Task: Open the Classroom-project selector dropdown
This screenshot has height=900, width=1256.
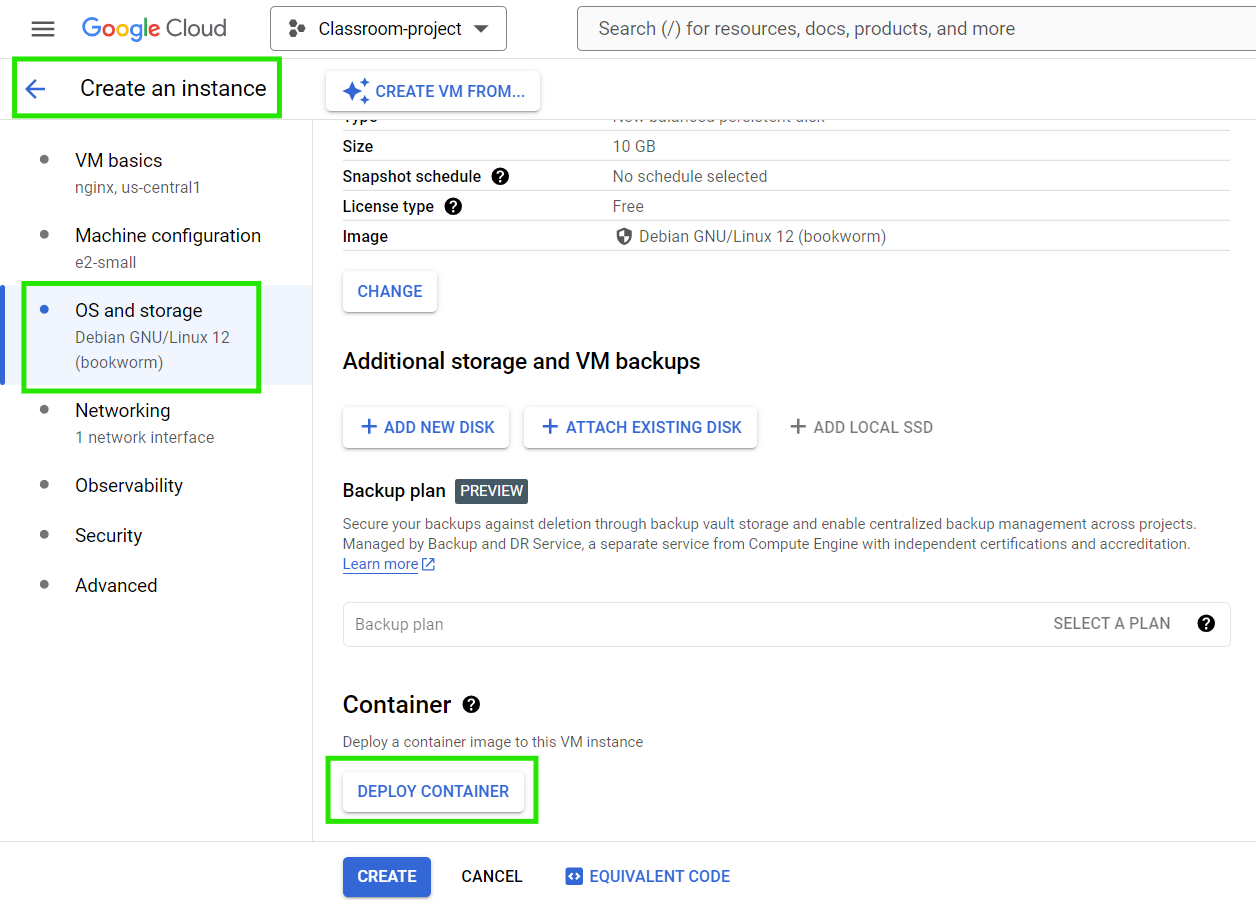Action: tap(388, 28)
